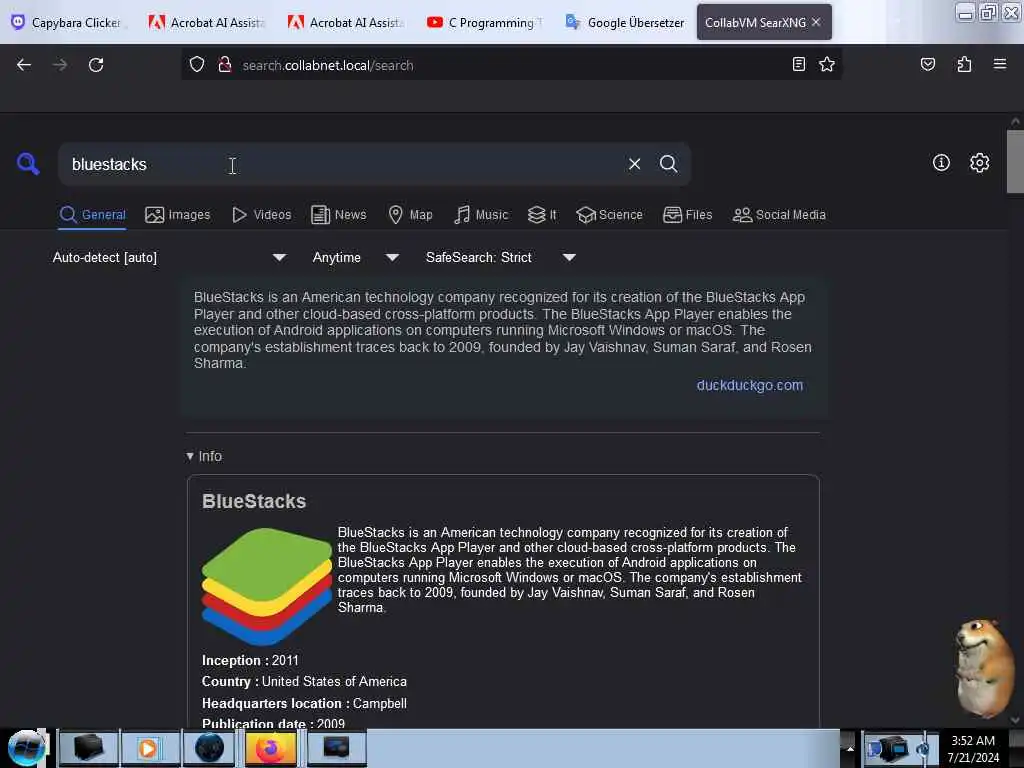Viewport: 1024px width, 768px height.
Task: Open the Firefox application menu
Action: (999, 64)
